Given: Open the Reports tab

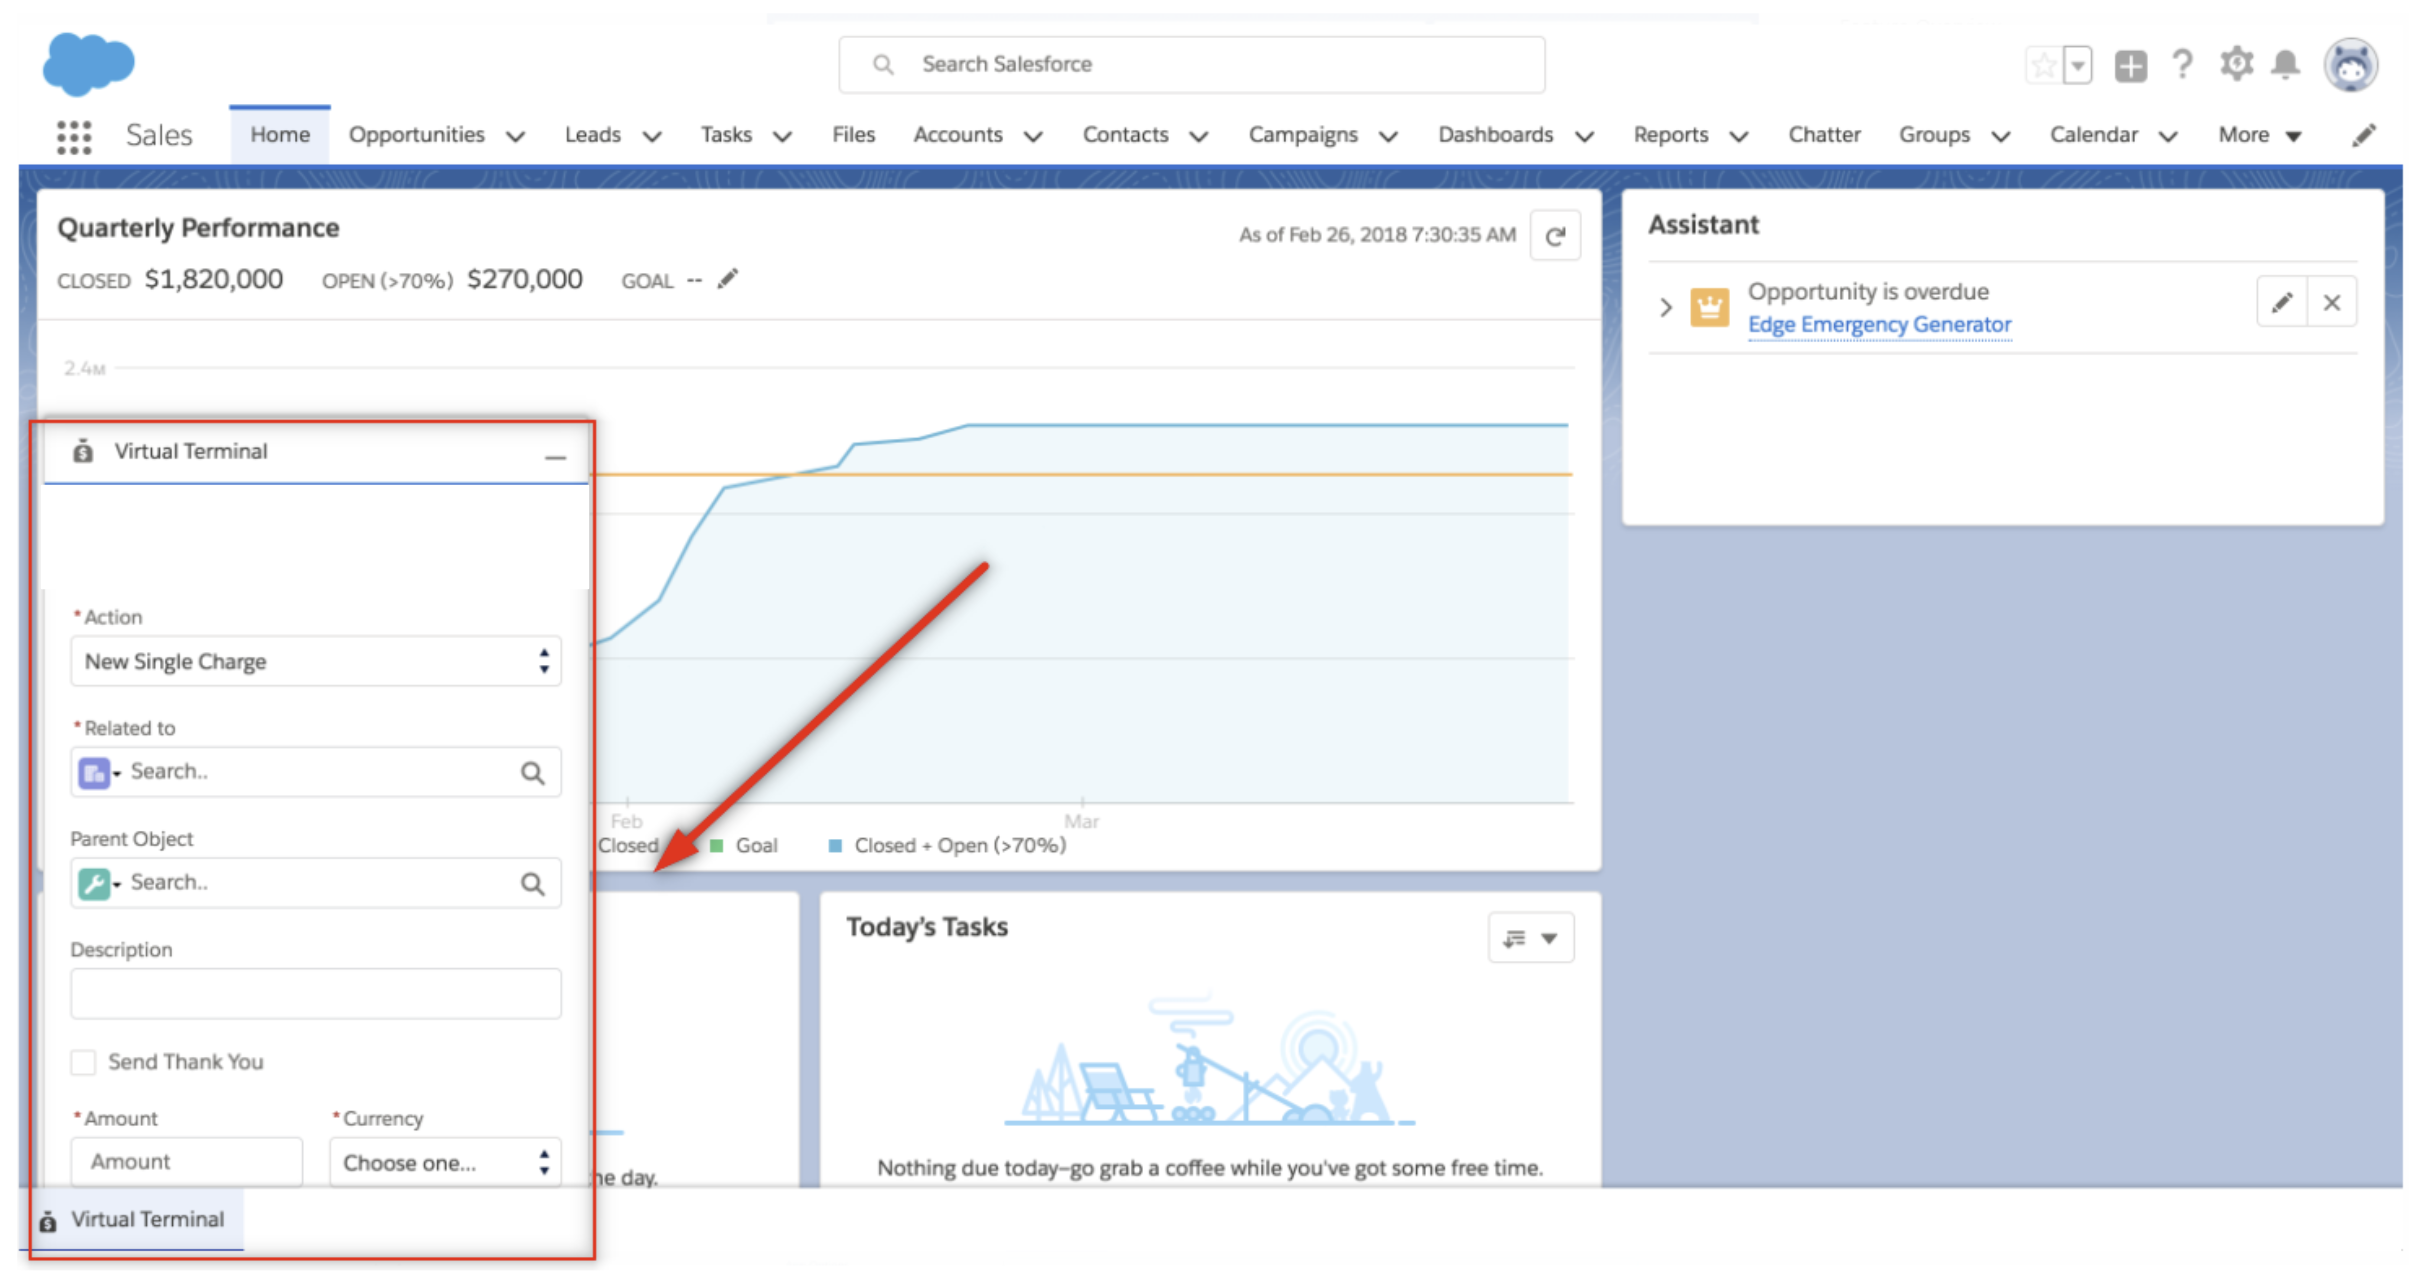Looking at the screenshot, I should click(1670, 134).
